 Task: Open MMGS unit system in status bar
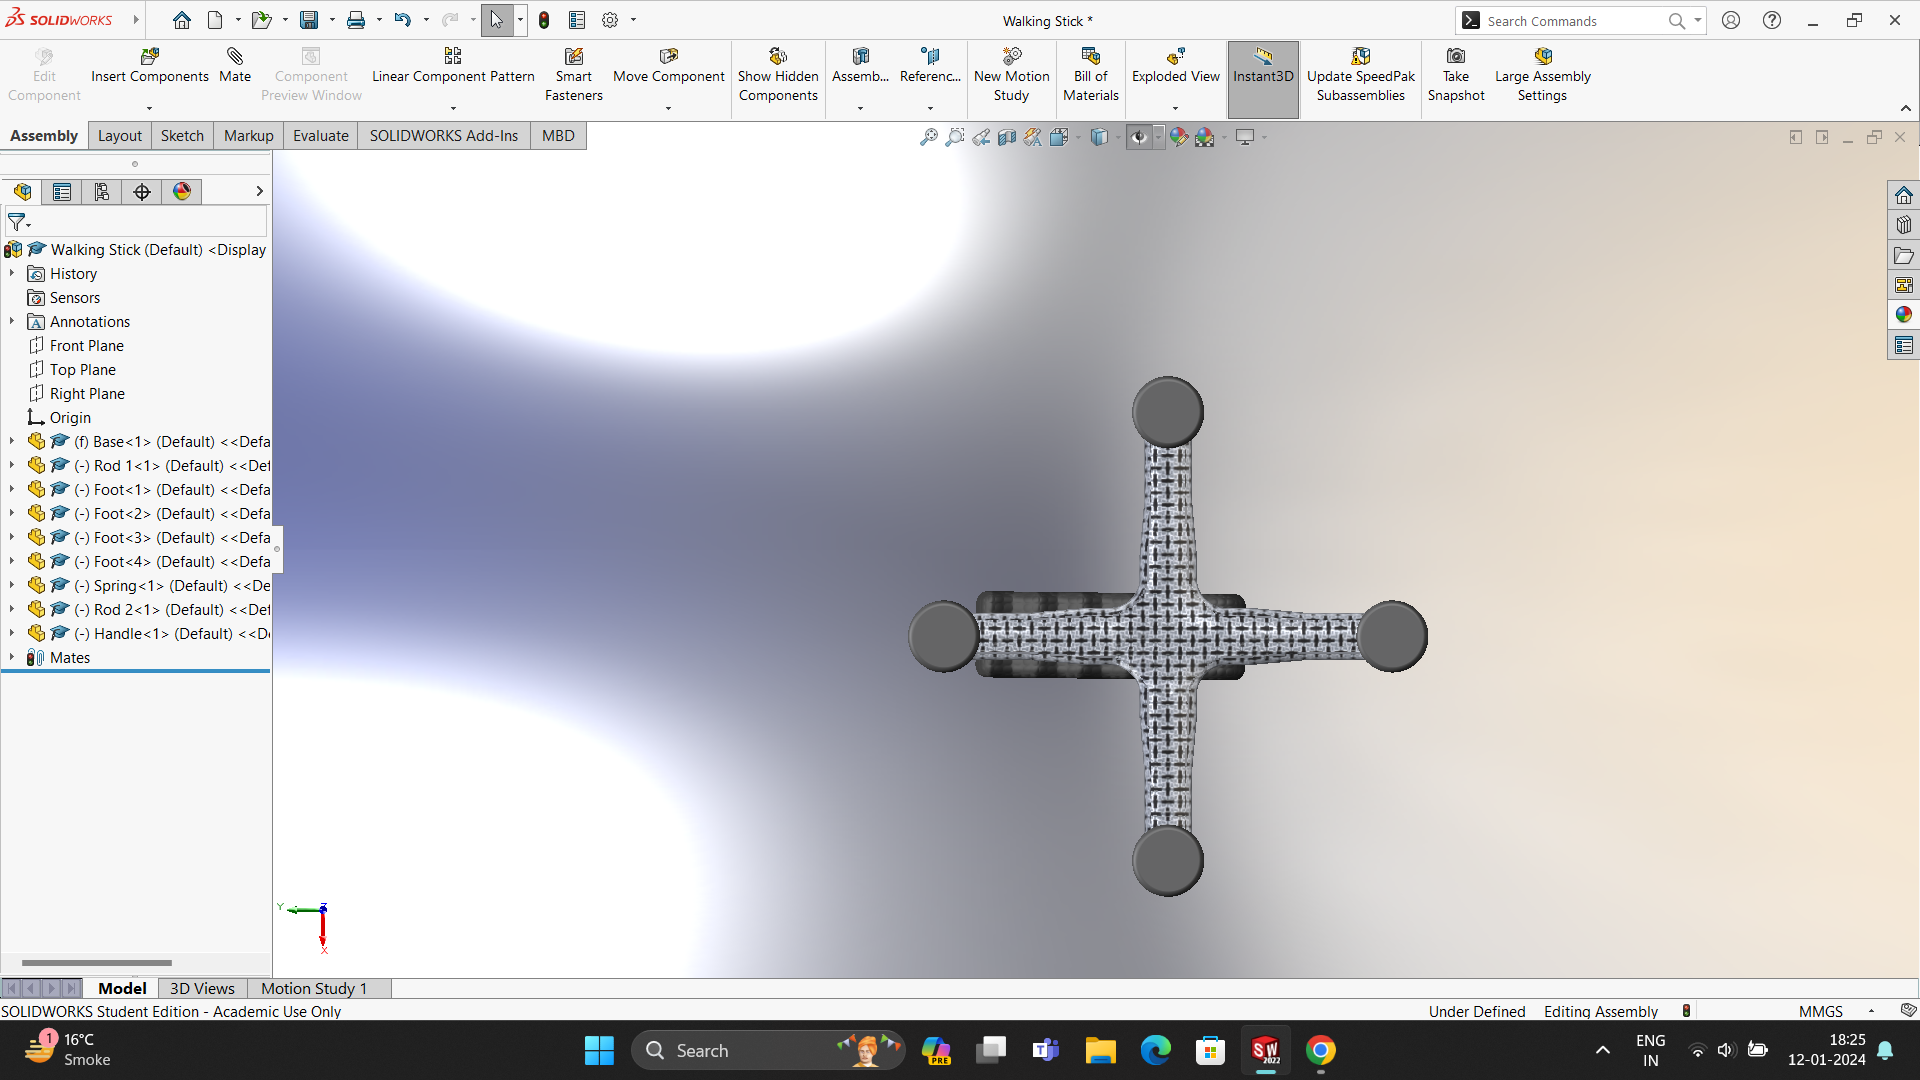coord(1820,1011)
